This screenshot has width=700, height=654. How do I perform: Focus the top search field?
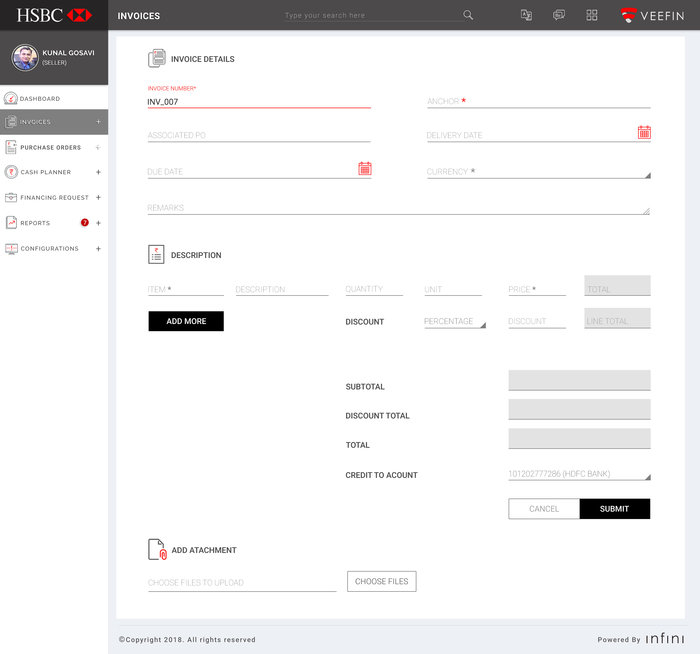tap(373, 15)
